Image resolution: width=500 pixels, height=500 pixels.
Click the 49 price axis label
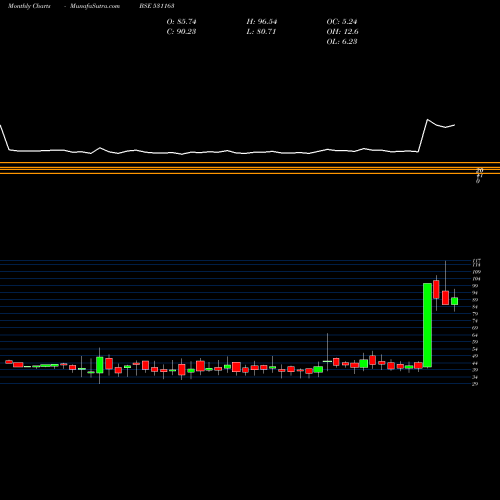[x=475, y=356]
